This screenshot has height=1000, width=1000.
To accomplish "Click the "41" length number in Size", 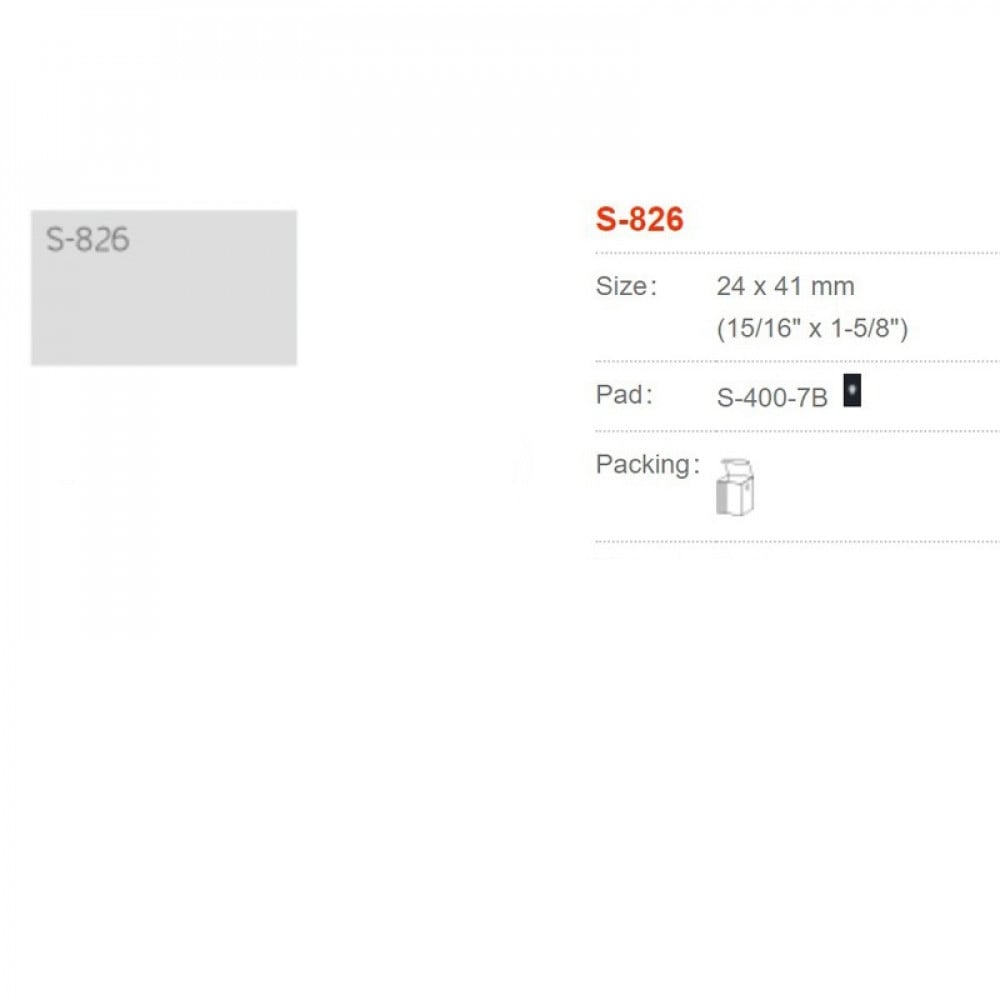I will click(x=788, y=286).
